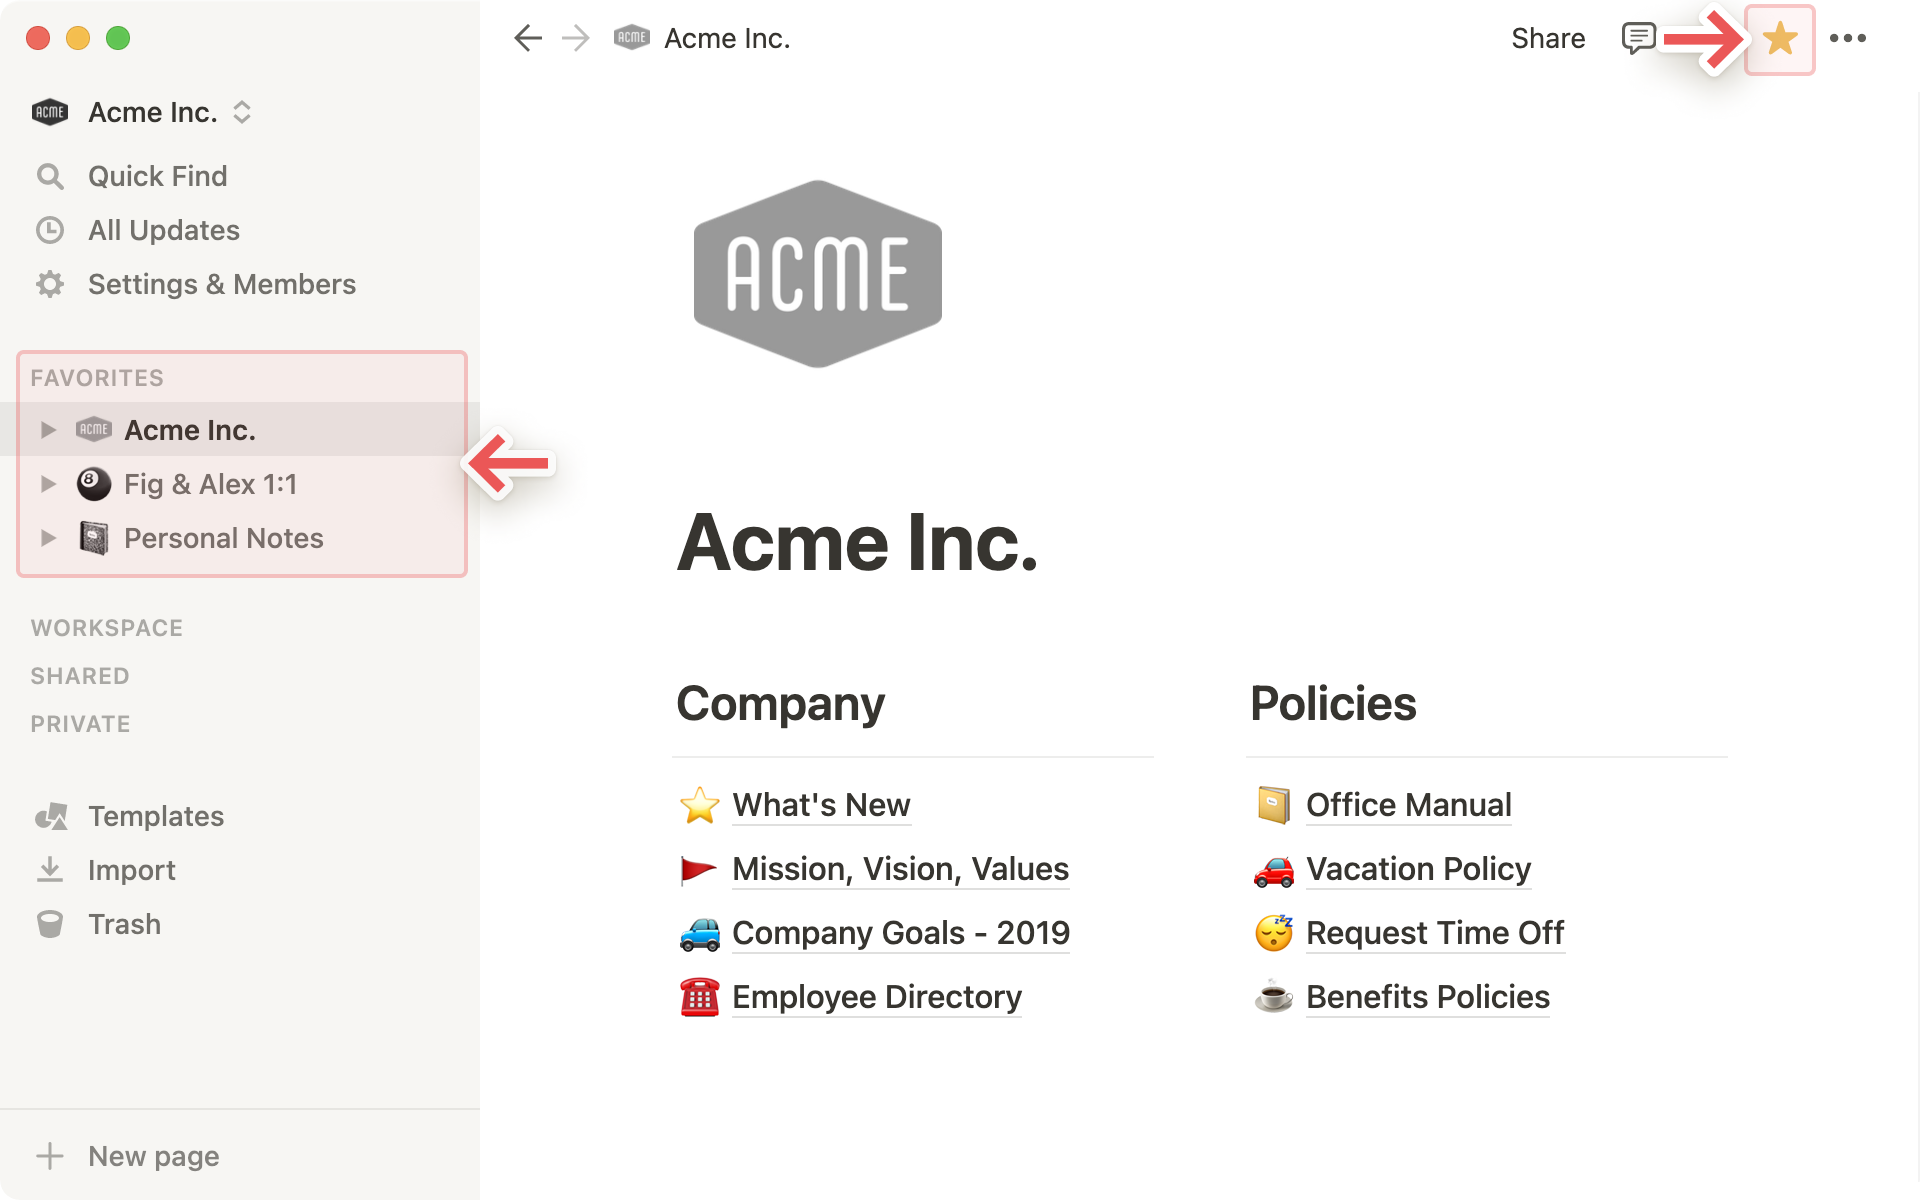Open Trash section

click(123, 924)
